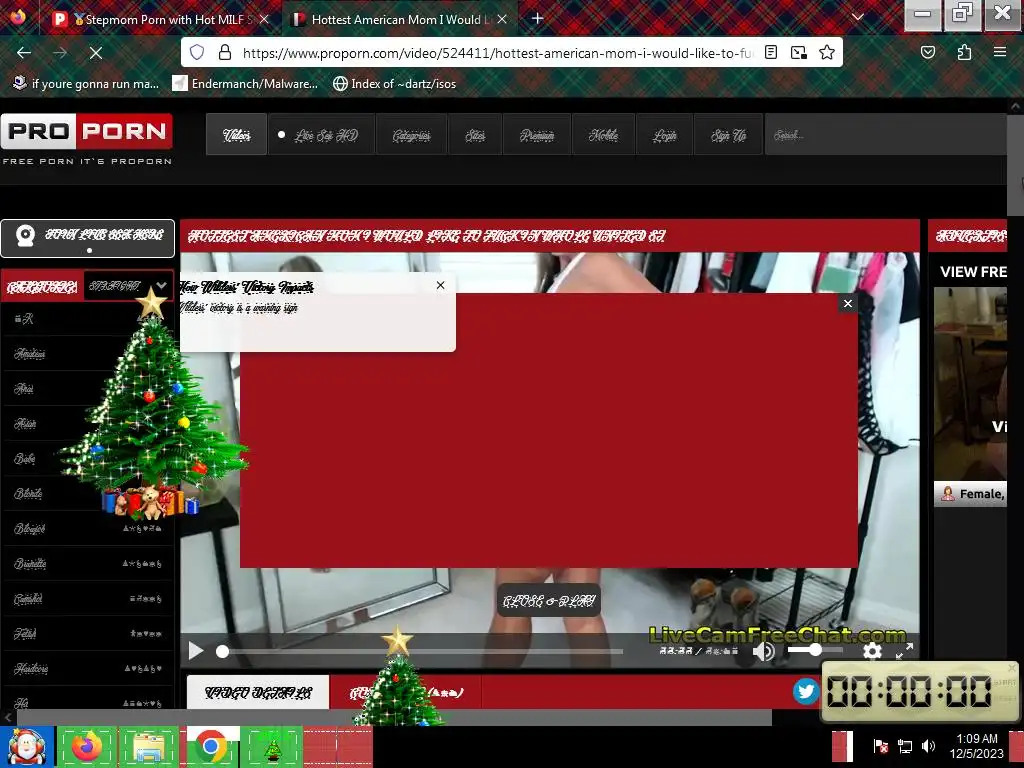1024x768 pixels.
Task: Close the 'Stepmom' first tab
Action: click(264, 20)
